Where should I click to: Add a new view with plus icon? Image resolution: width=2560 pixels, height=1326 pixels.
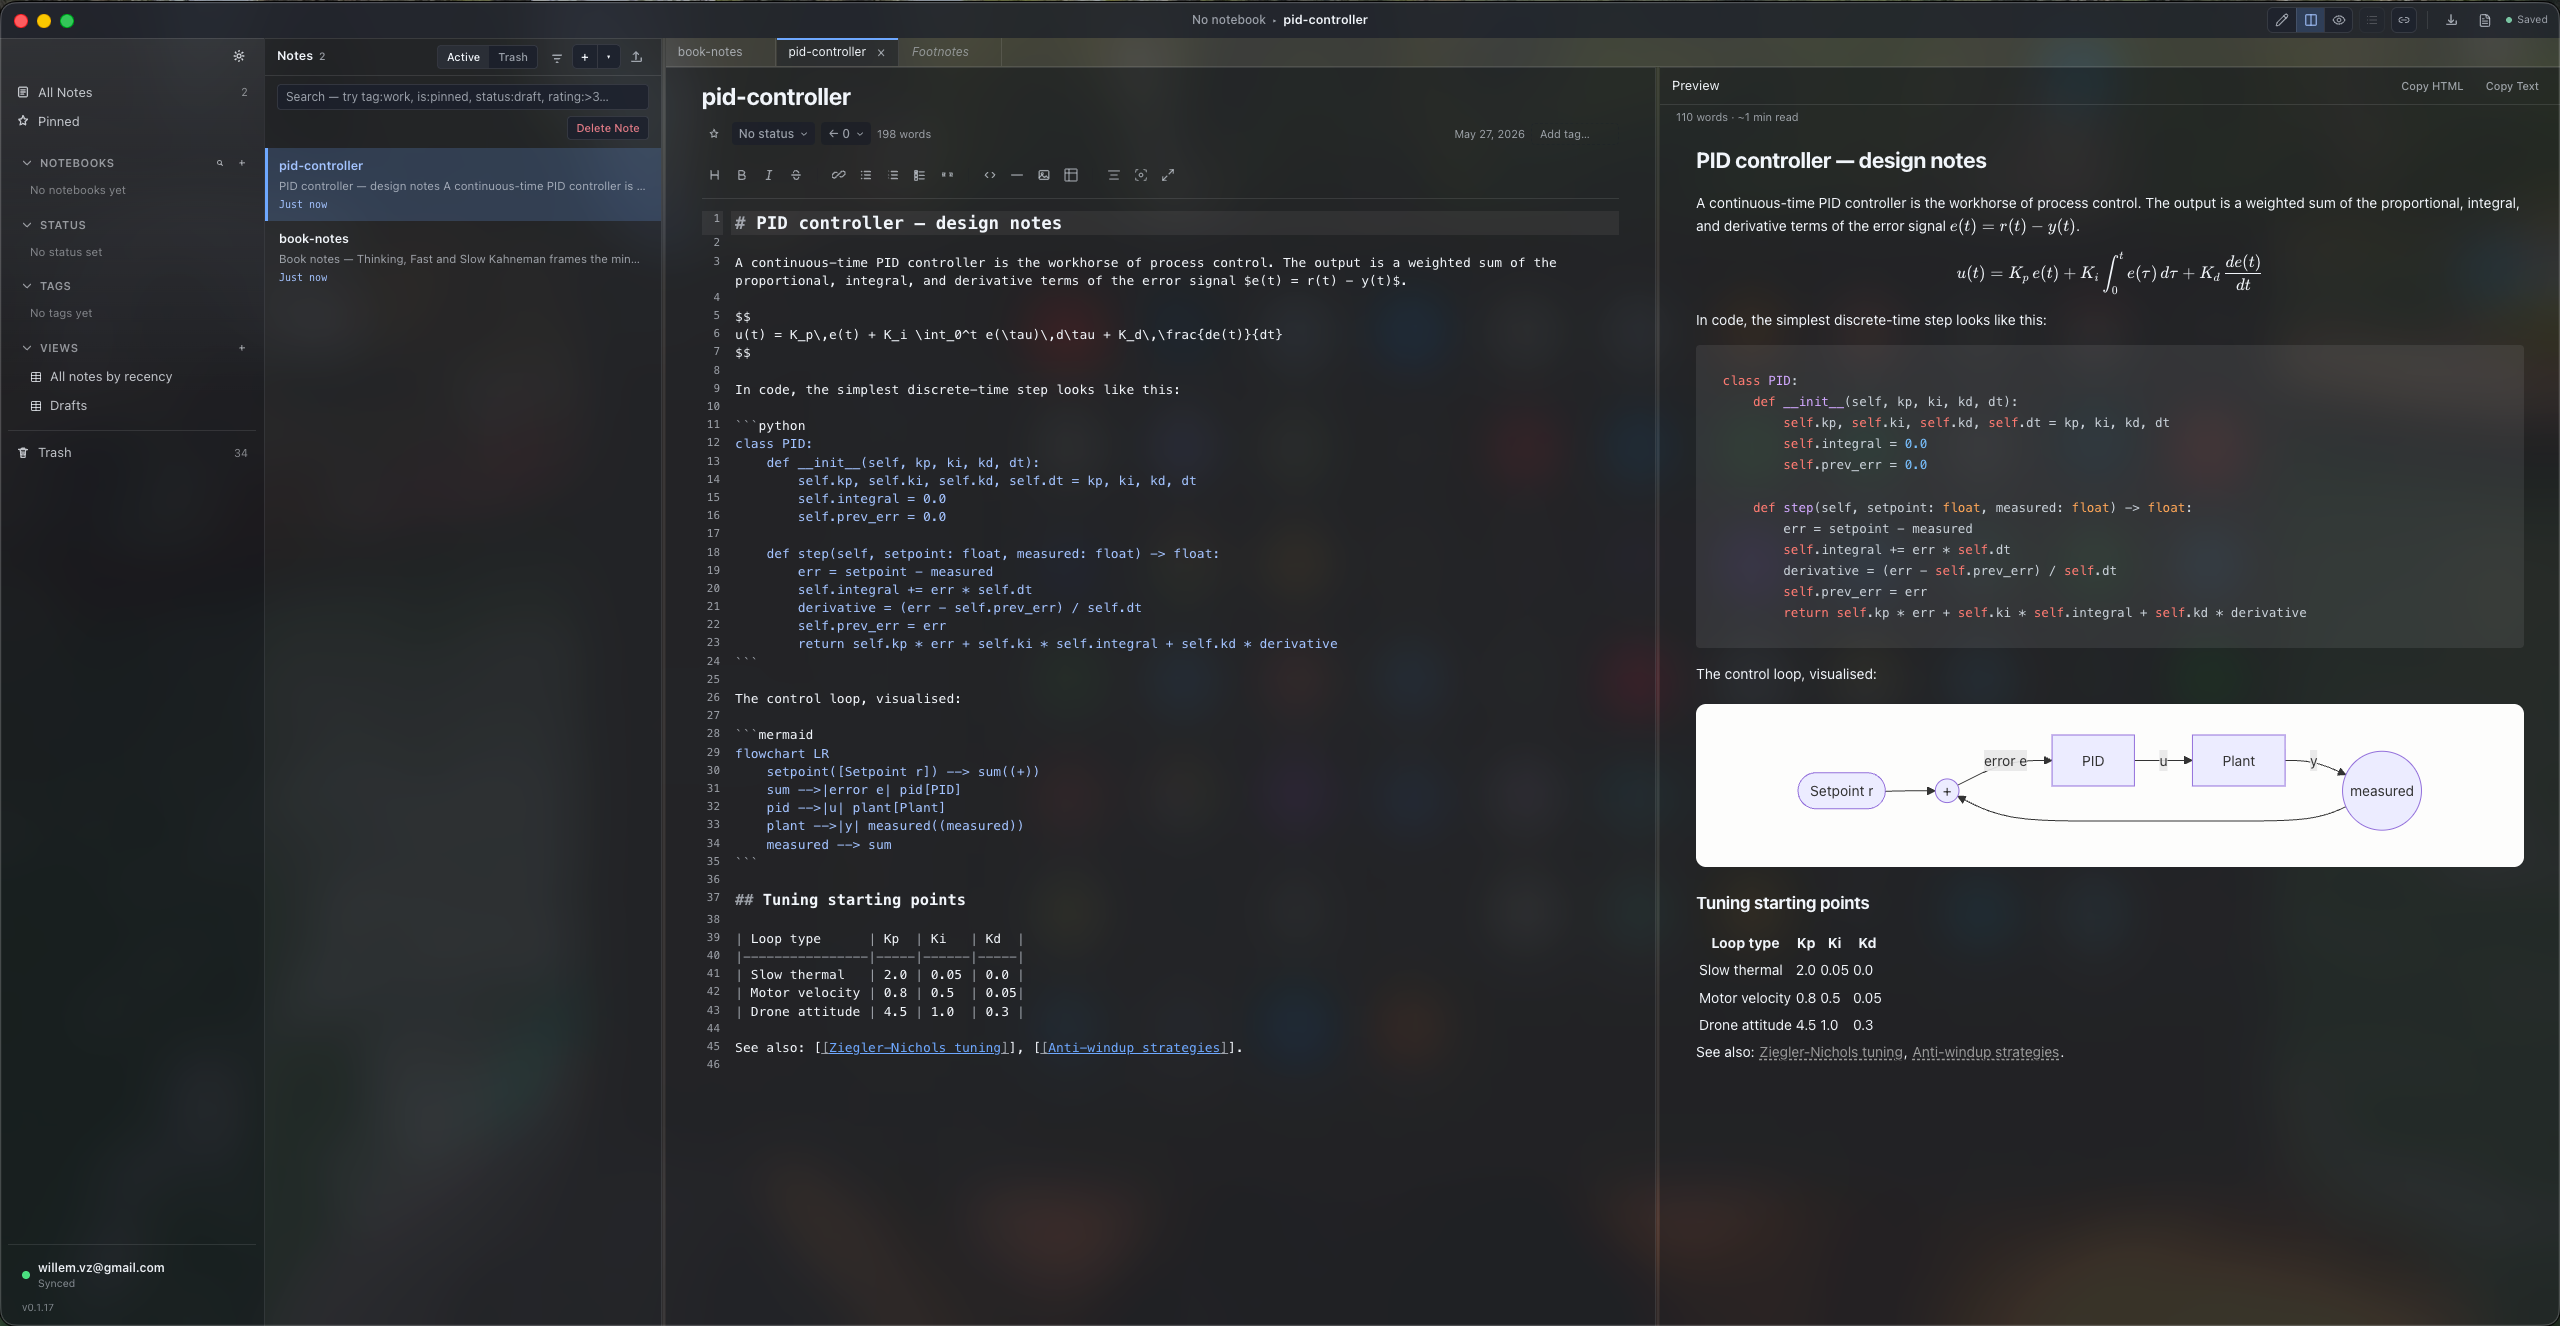pyautogui.click(x=242, y=348)
